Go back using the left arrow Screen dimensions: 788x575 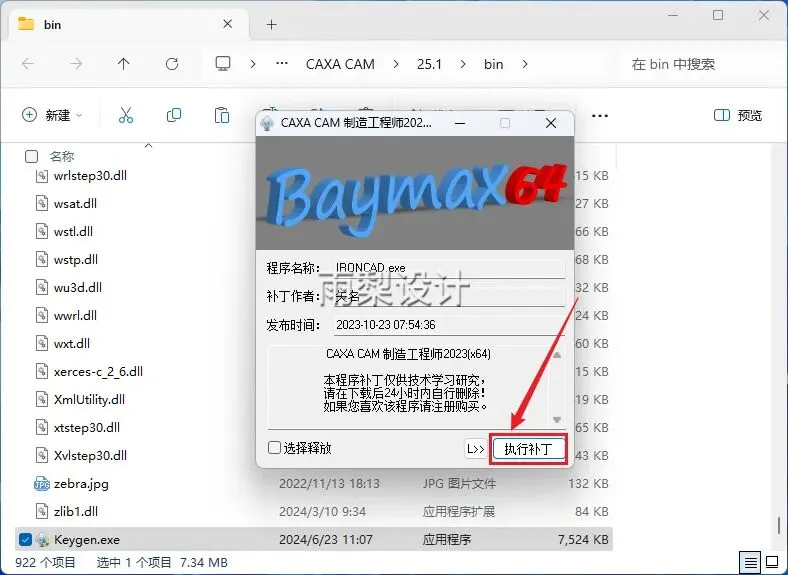tap(28, 64)
